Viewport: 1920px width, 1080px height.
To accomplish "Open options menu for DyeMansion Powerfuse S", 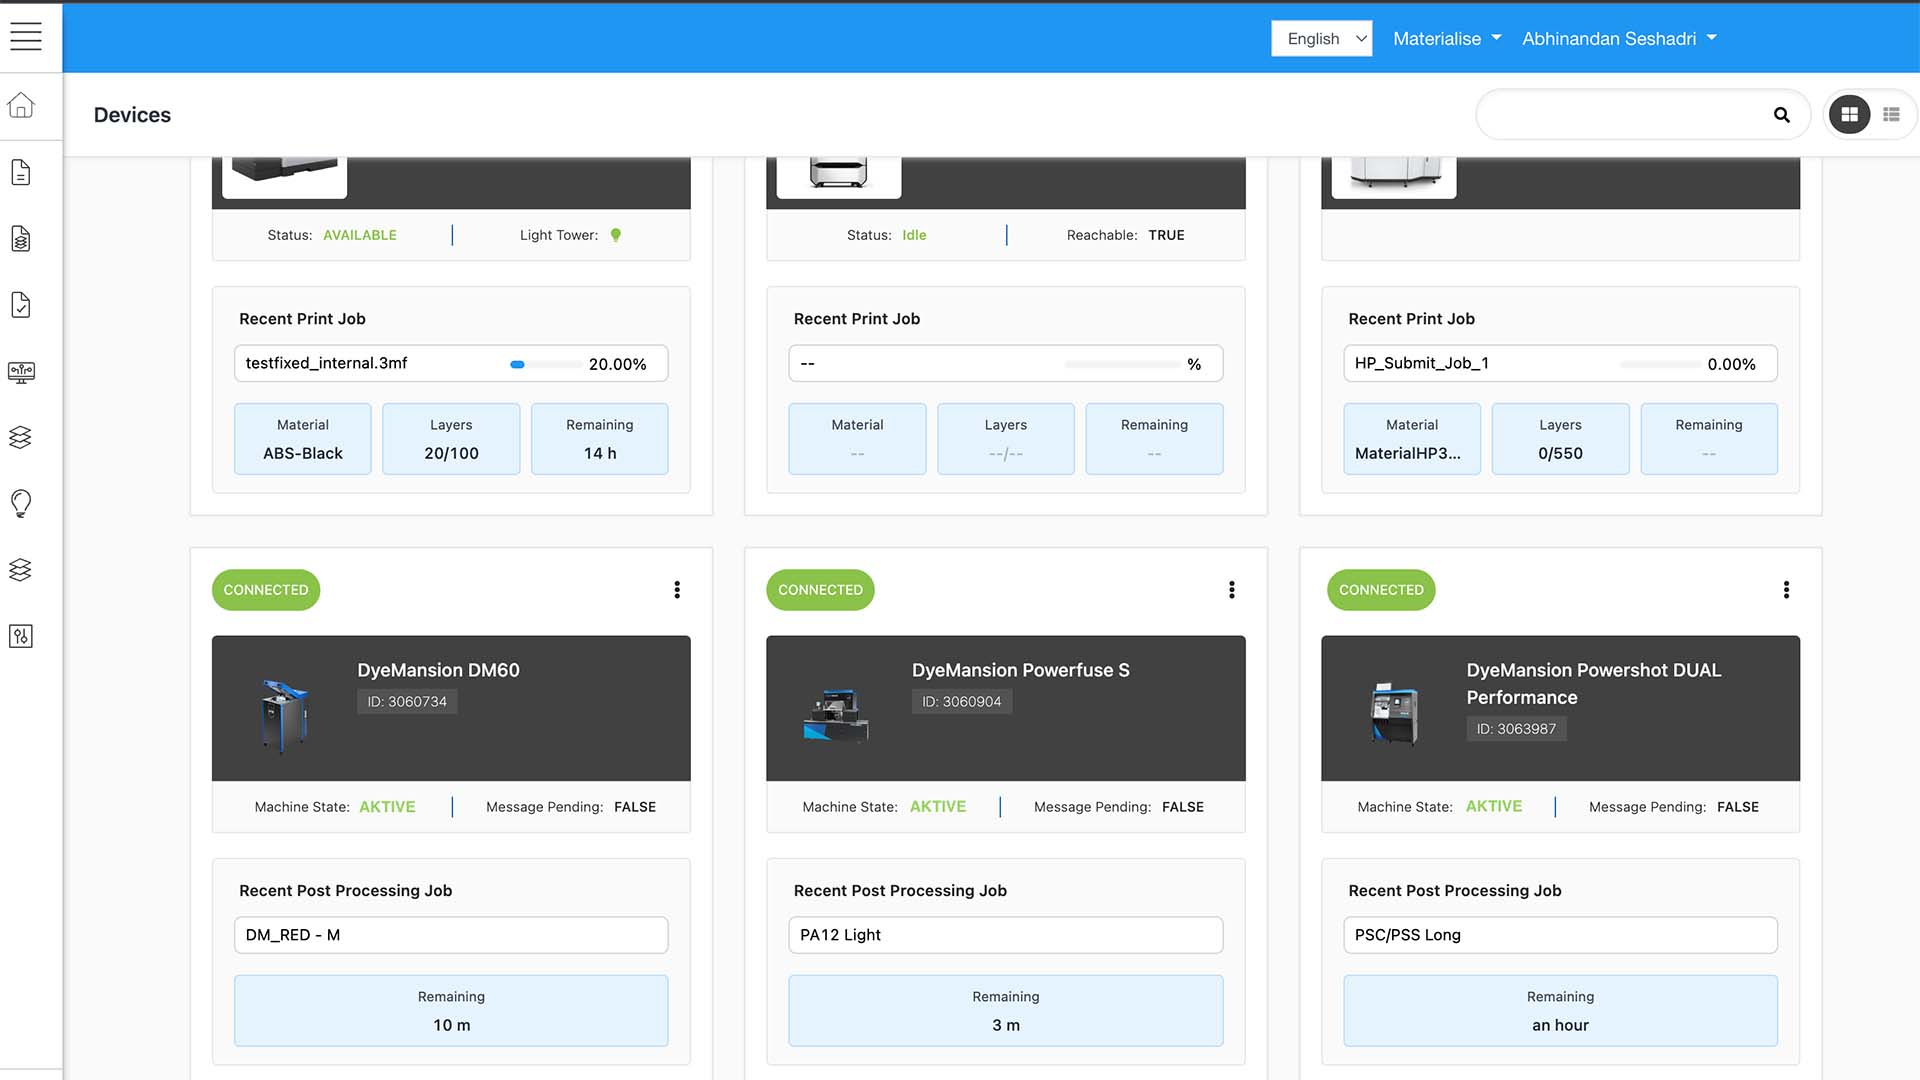I will click(1232, 590).
